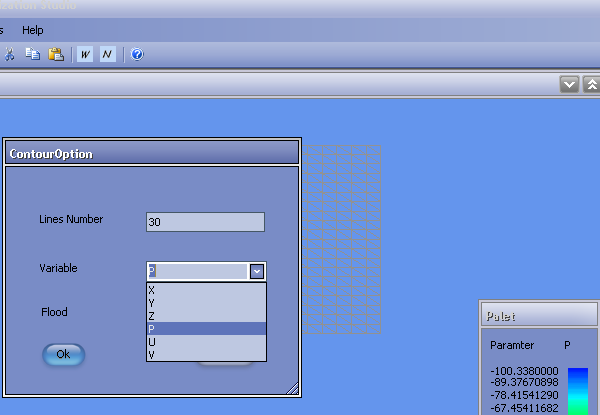The width and height of the screenshot is (600, 415).
Task: Choose V from the variable list
Action: 206,355
